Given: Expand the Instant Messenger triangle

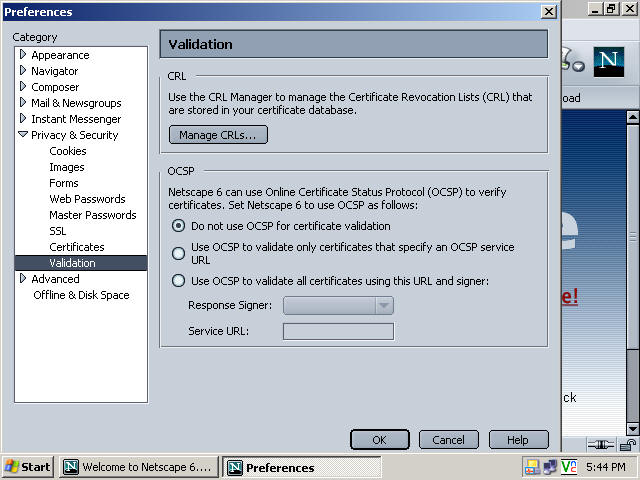Looking at the screenshot, I should click(x=23, y=118).
